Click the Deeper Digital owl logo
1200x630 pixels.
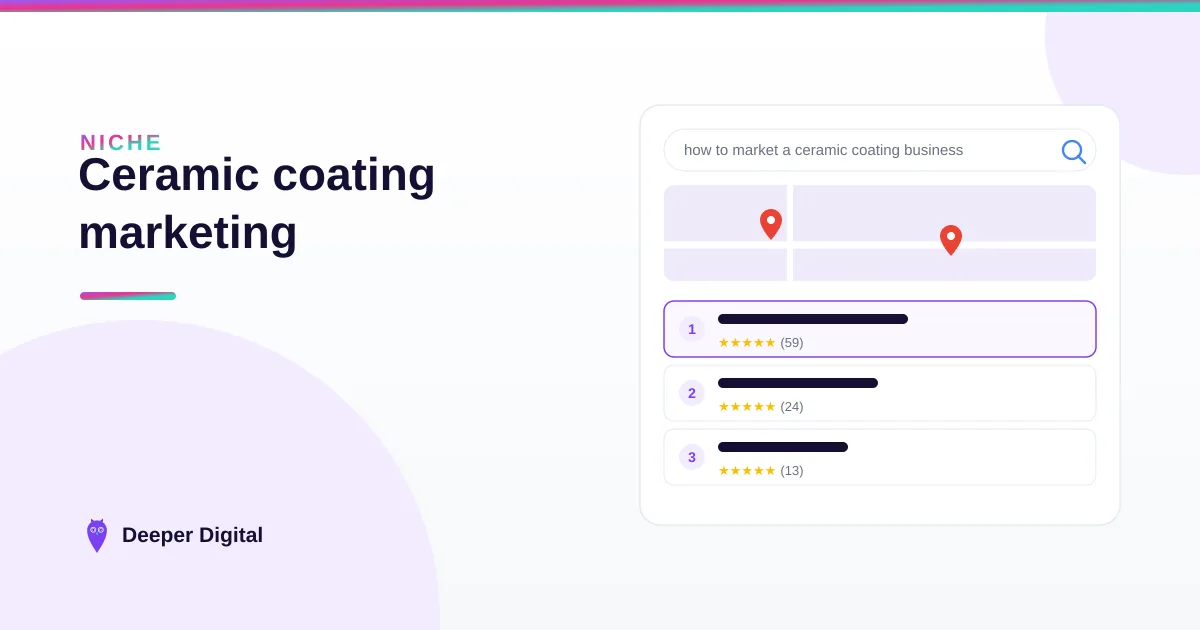point(97,535)
